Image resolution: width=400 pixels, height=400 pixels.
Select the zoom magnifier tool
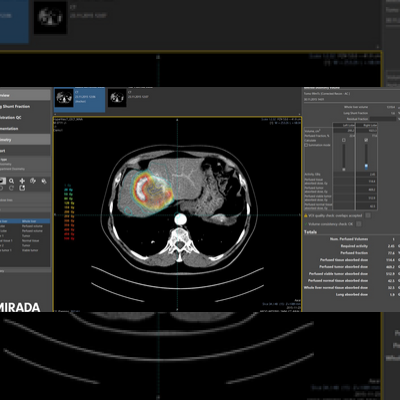[x=12, y=181]
